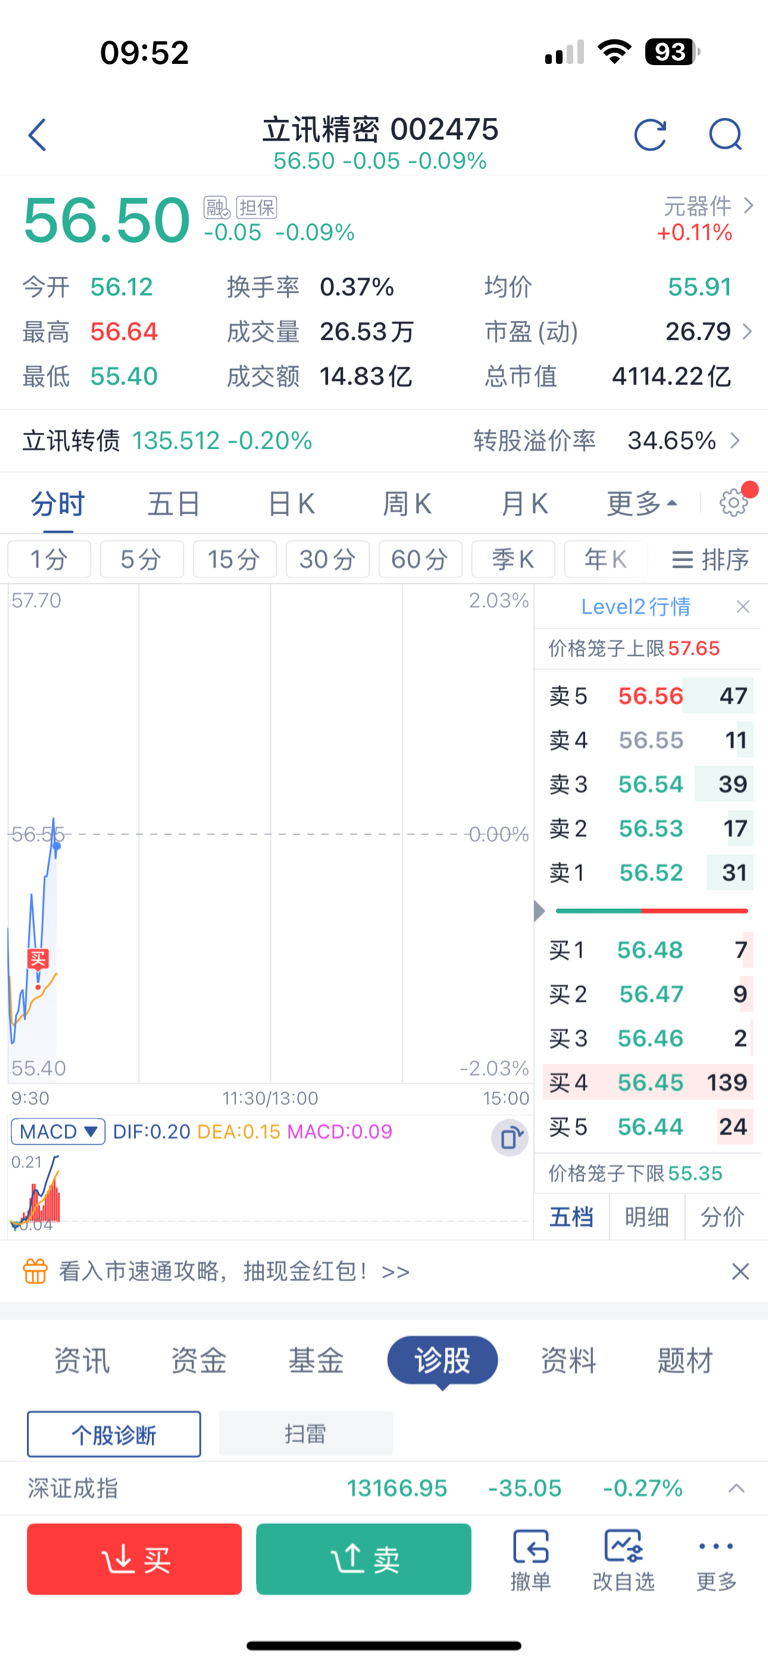Screen dimensions: 768x1665
Task: Close the Level2行情 panel
Action: pyautogui.click(x=742, y=607)
